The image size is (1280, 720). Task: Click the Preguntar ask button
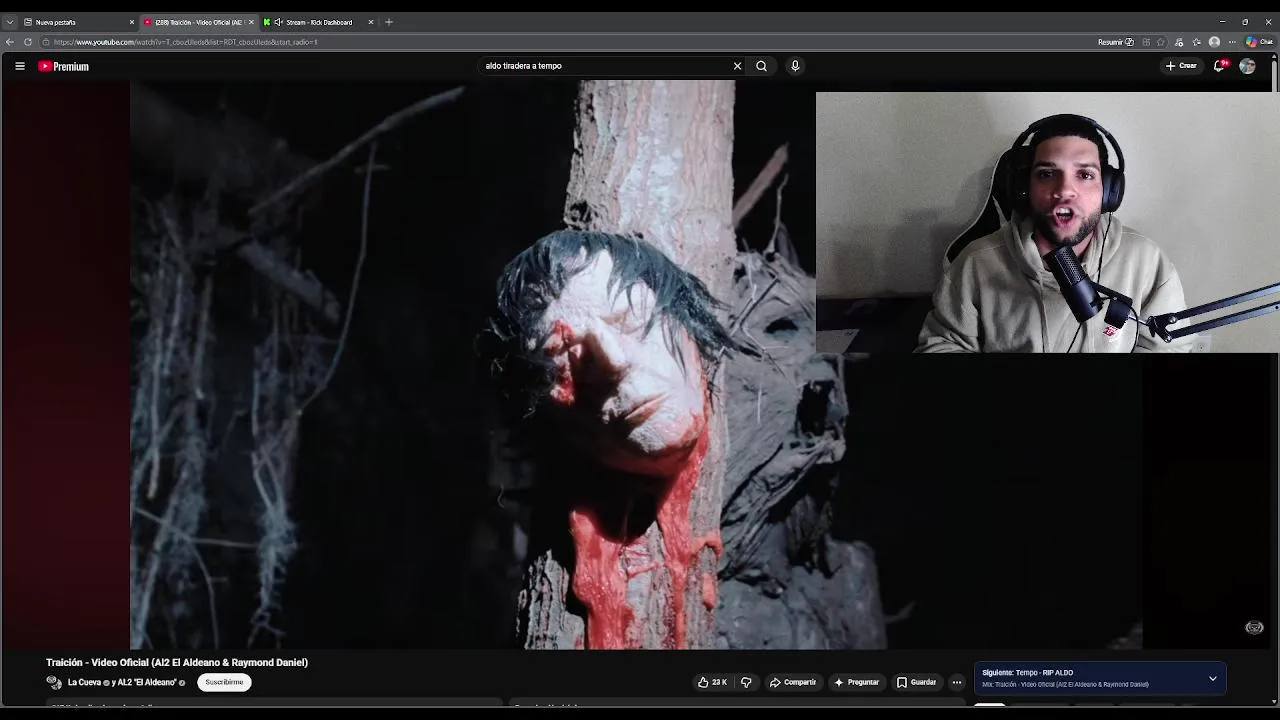tap(856, 682)
